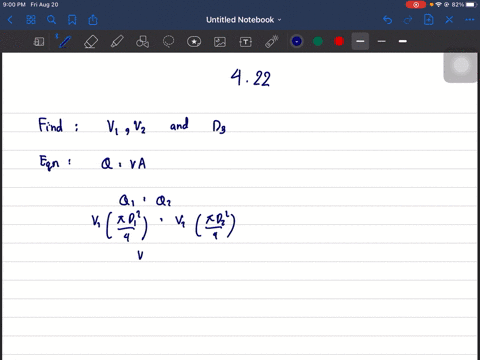Open the search magnifier

coord(51,20)
